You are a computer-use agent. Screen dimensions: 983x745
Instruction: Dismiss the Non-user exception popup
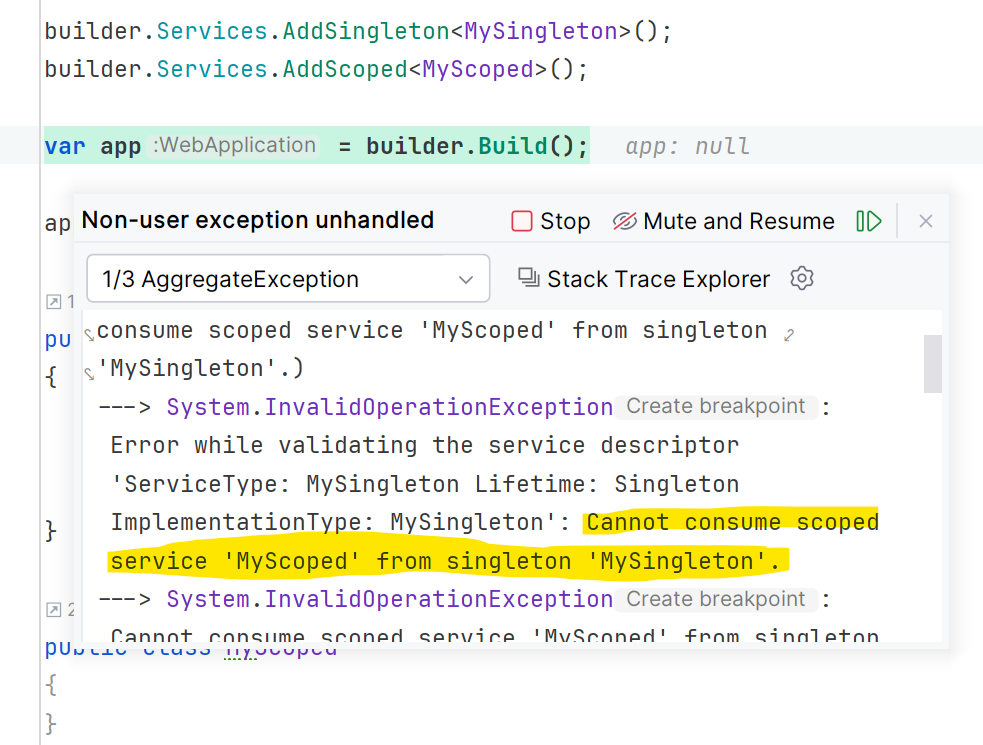click(925, 221)
